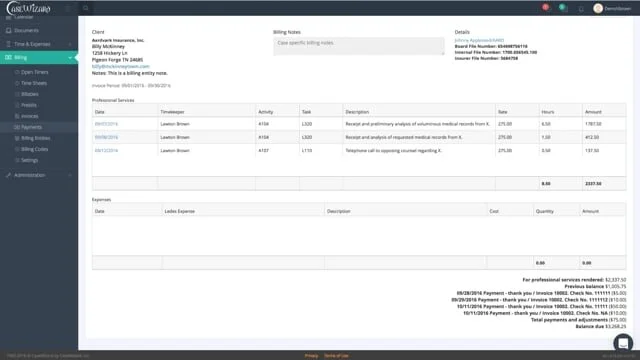
Task: Select the Invoice Period text
Action: 131,86
